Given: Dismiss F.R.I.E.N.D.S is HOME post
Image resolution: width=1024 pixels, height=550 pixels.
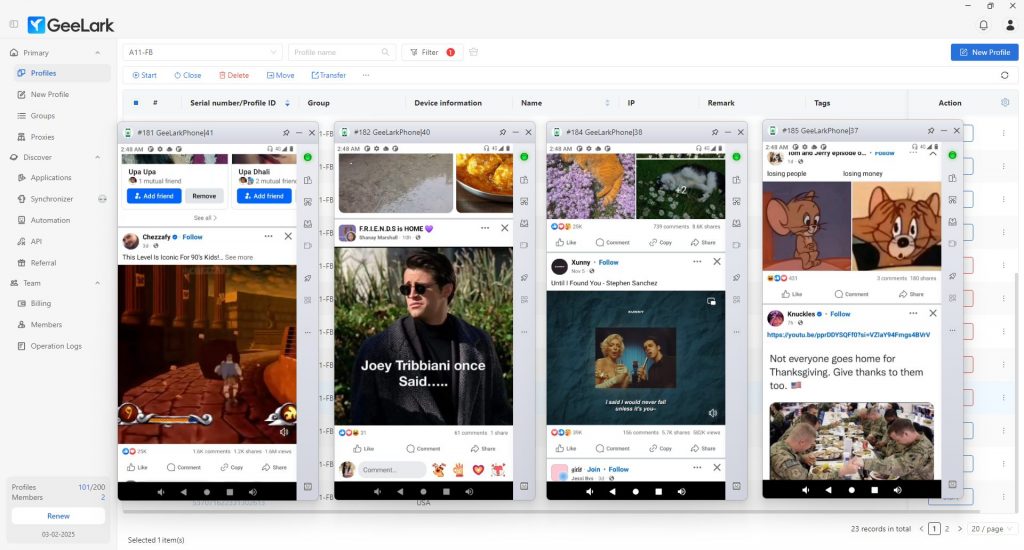Looking at the screenshot, I should [504, 228].
